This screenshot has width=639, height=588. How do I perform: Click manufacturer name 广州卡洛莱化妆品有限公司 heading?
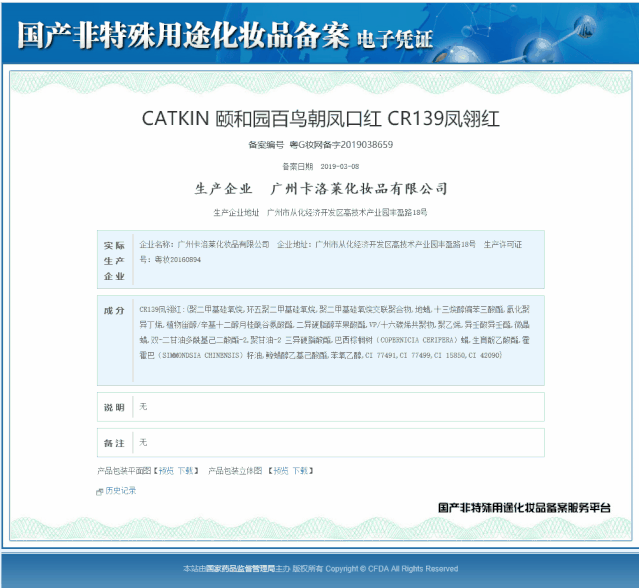click(x=359, y=189)
